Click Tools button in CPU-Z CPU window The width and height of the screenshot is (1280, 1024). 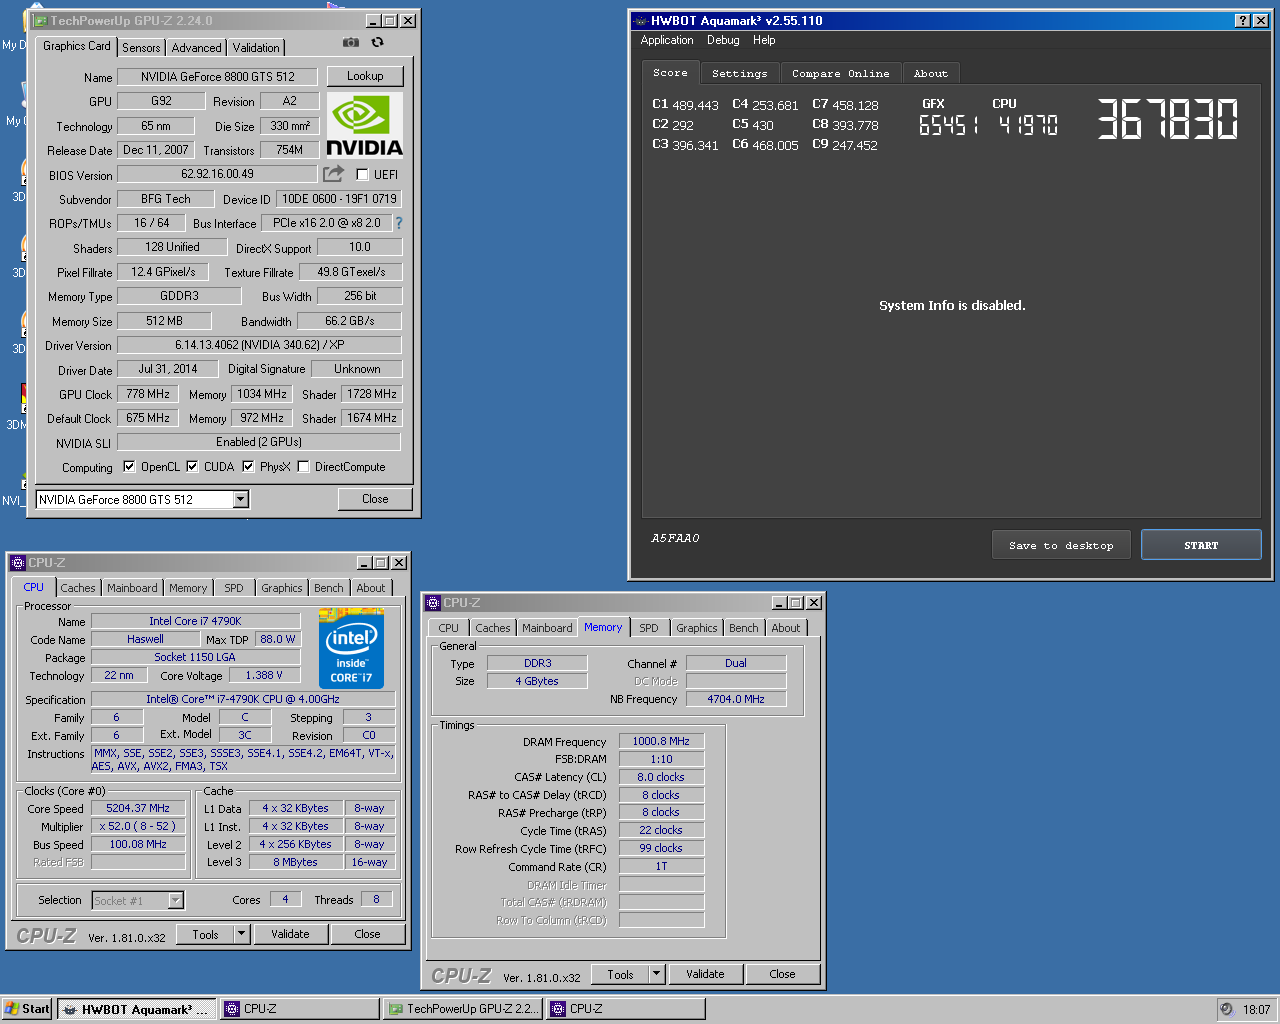(x=205, y=934)
